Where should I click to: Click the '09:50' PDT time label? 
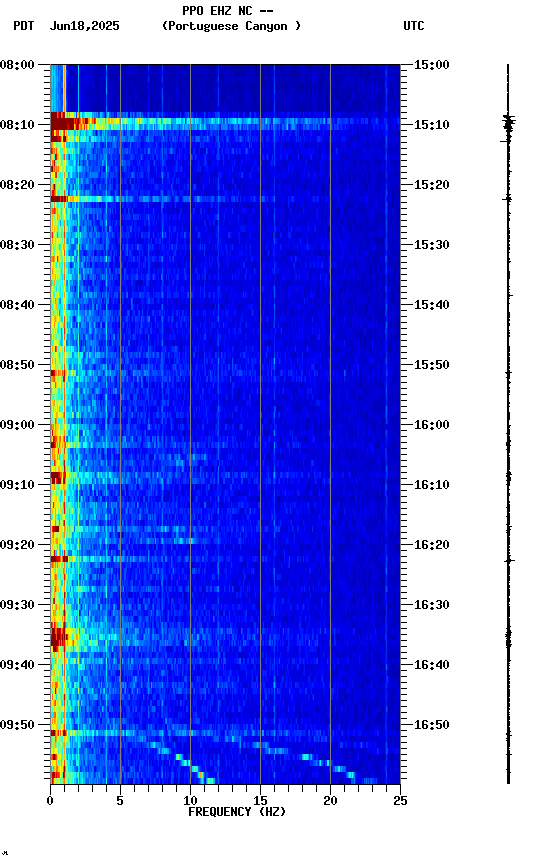point(17,725)
